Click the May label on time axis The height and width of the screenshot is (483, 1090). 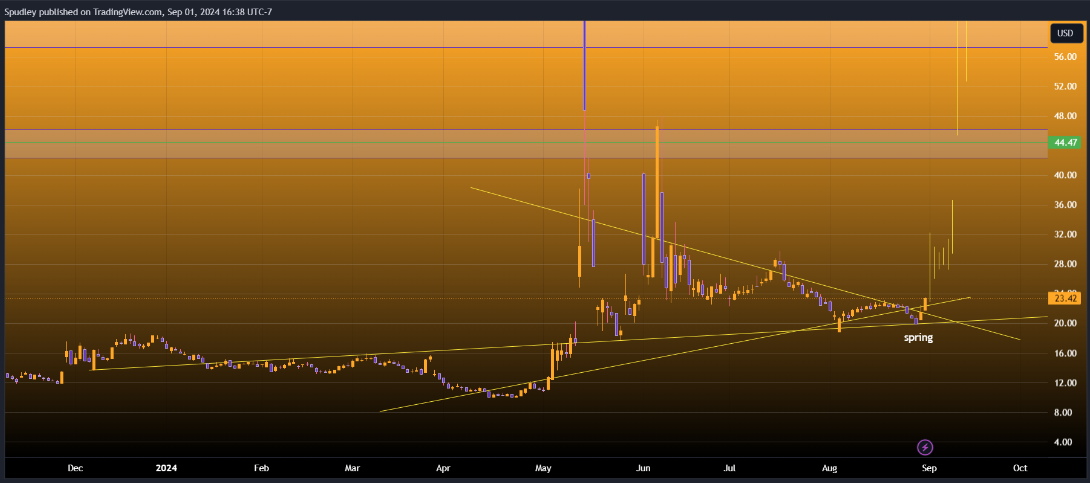coord(544,468)
